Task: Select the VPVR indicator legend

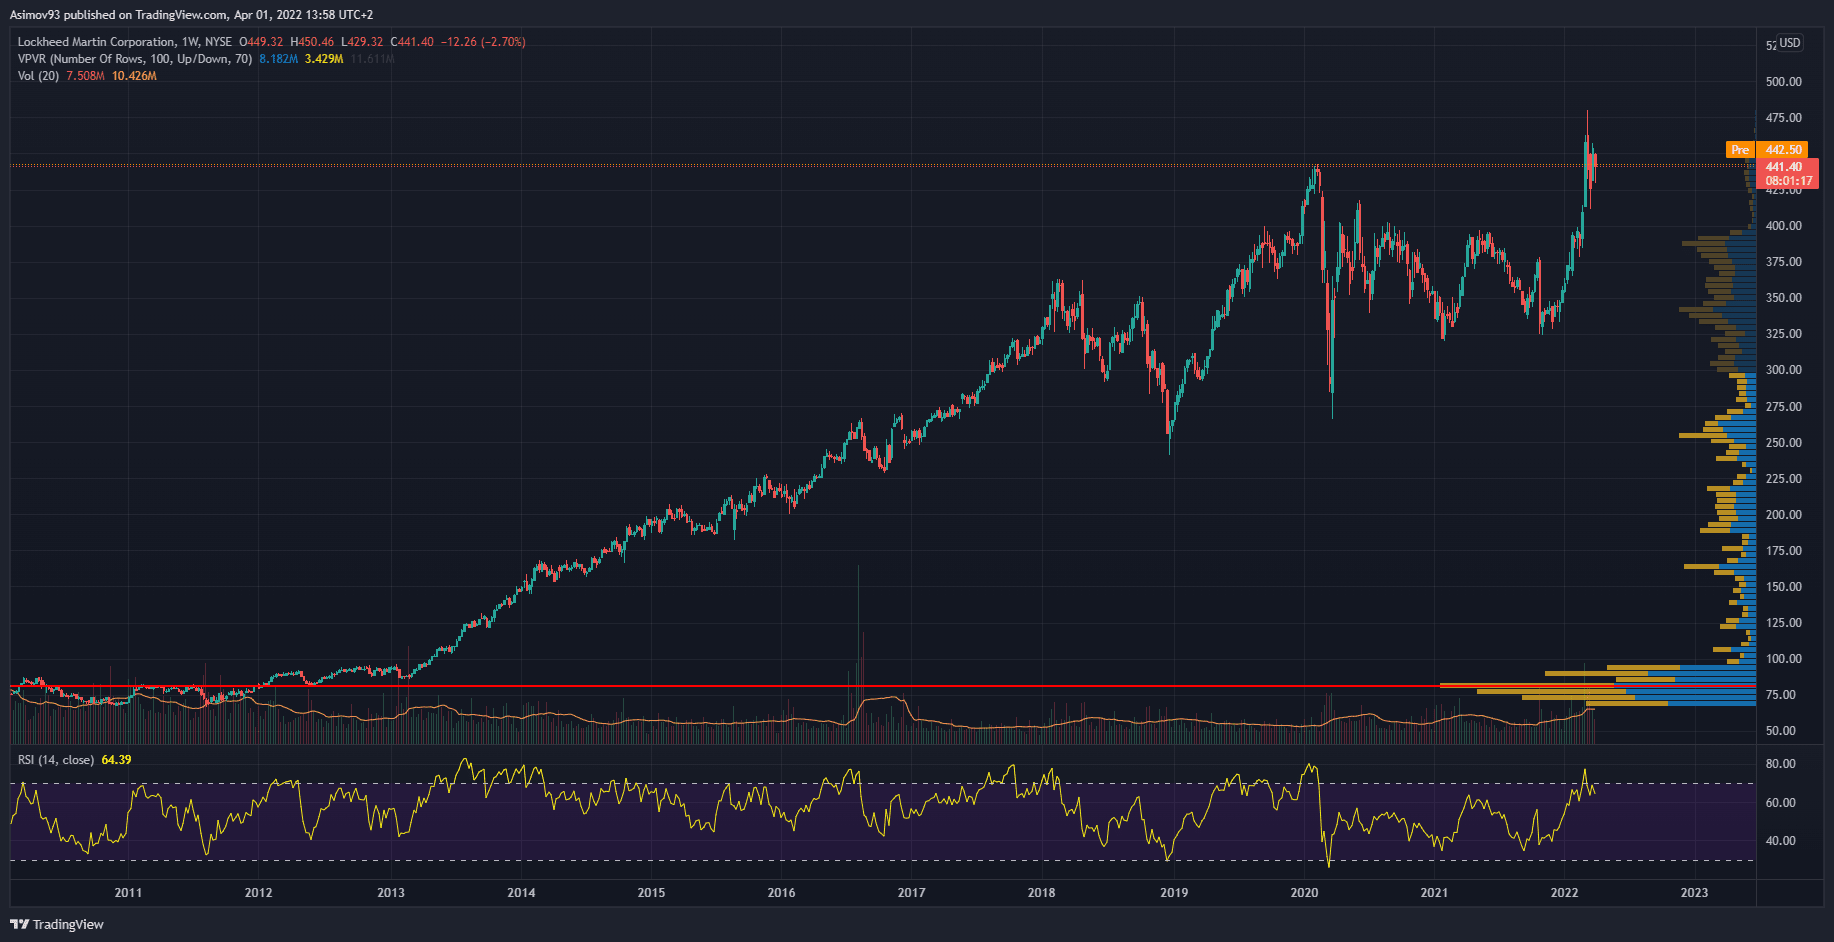Action: point(134,59)
